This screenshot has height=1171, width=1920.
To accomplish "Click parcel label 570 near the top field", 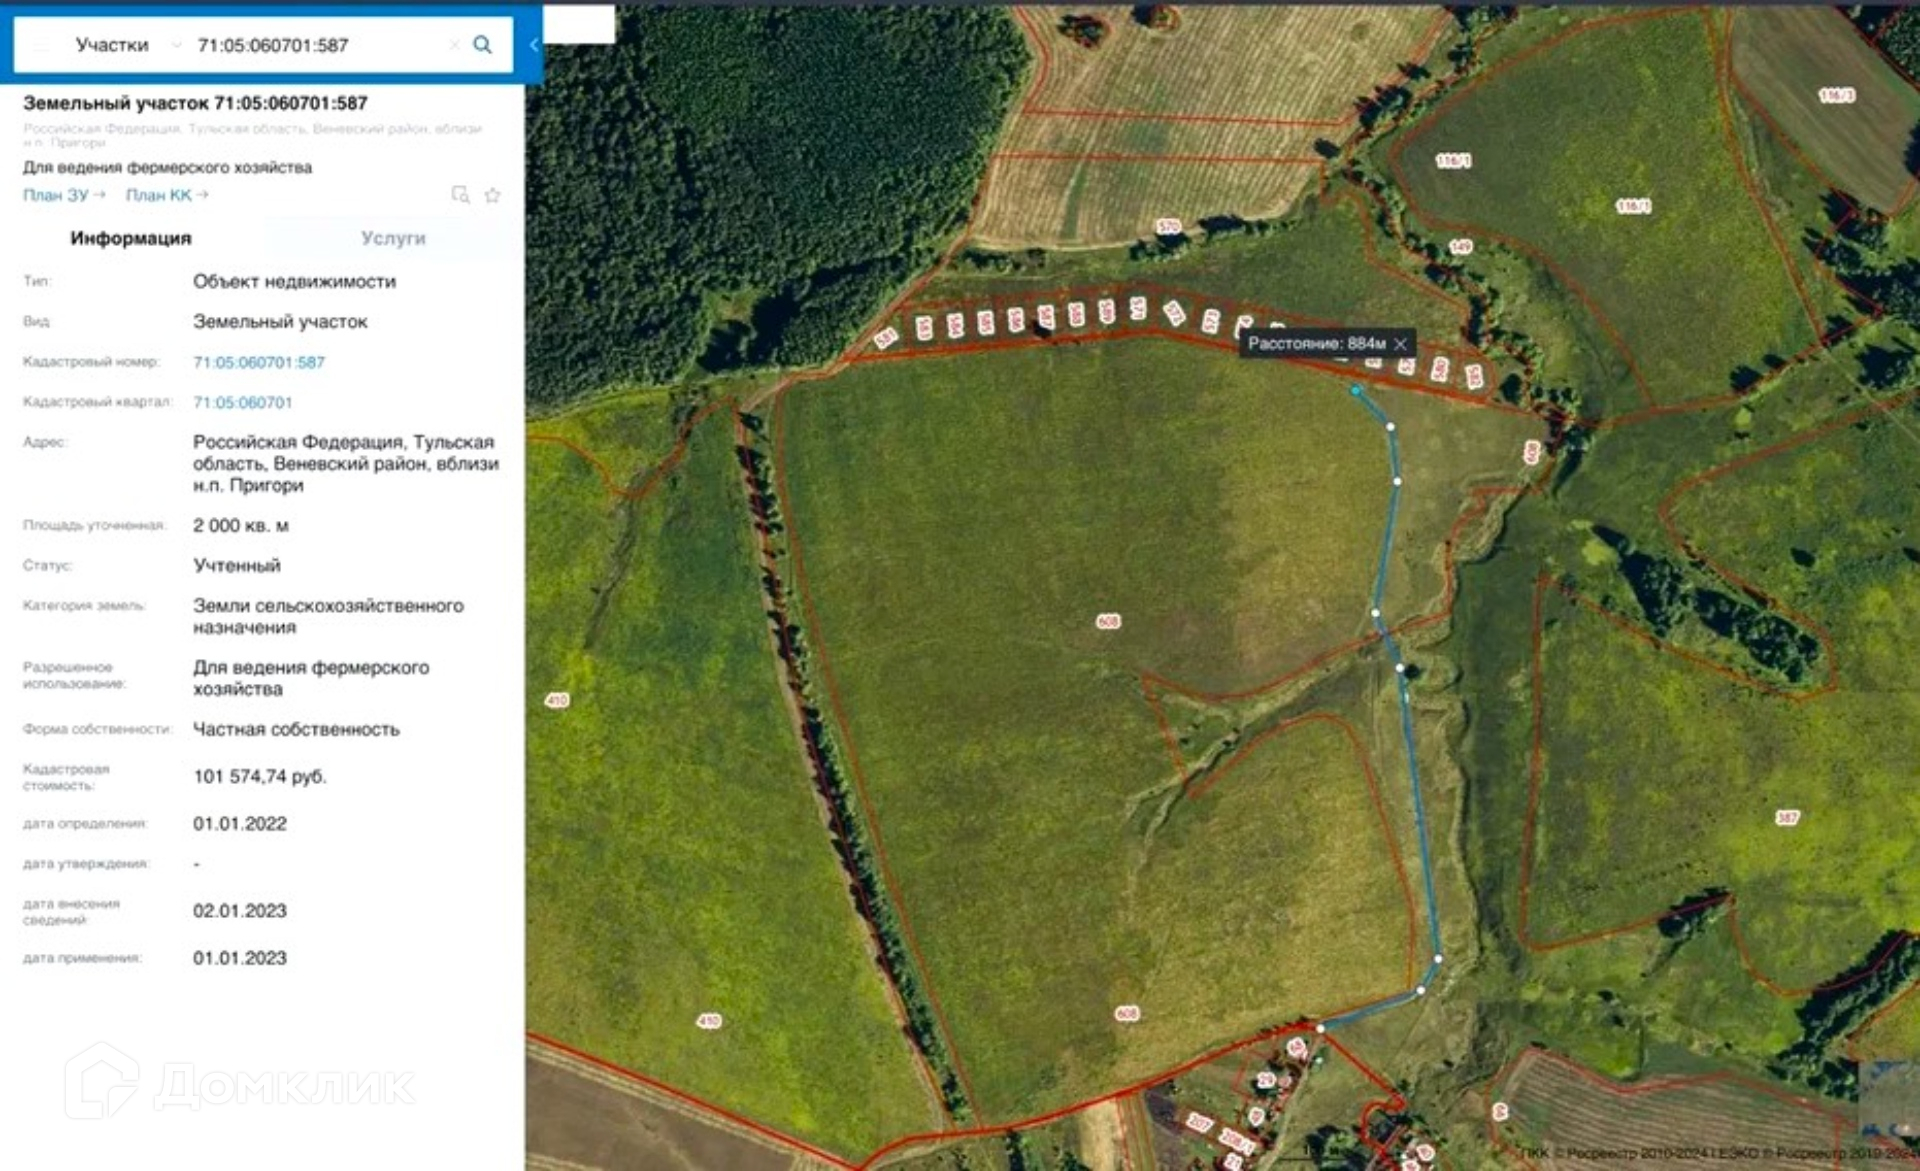I will tap(1168, 226).
